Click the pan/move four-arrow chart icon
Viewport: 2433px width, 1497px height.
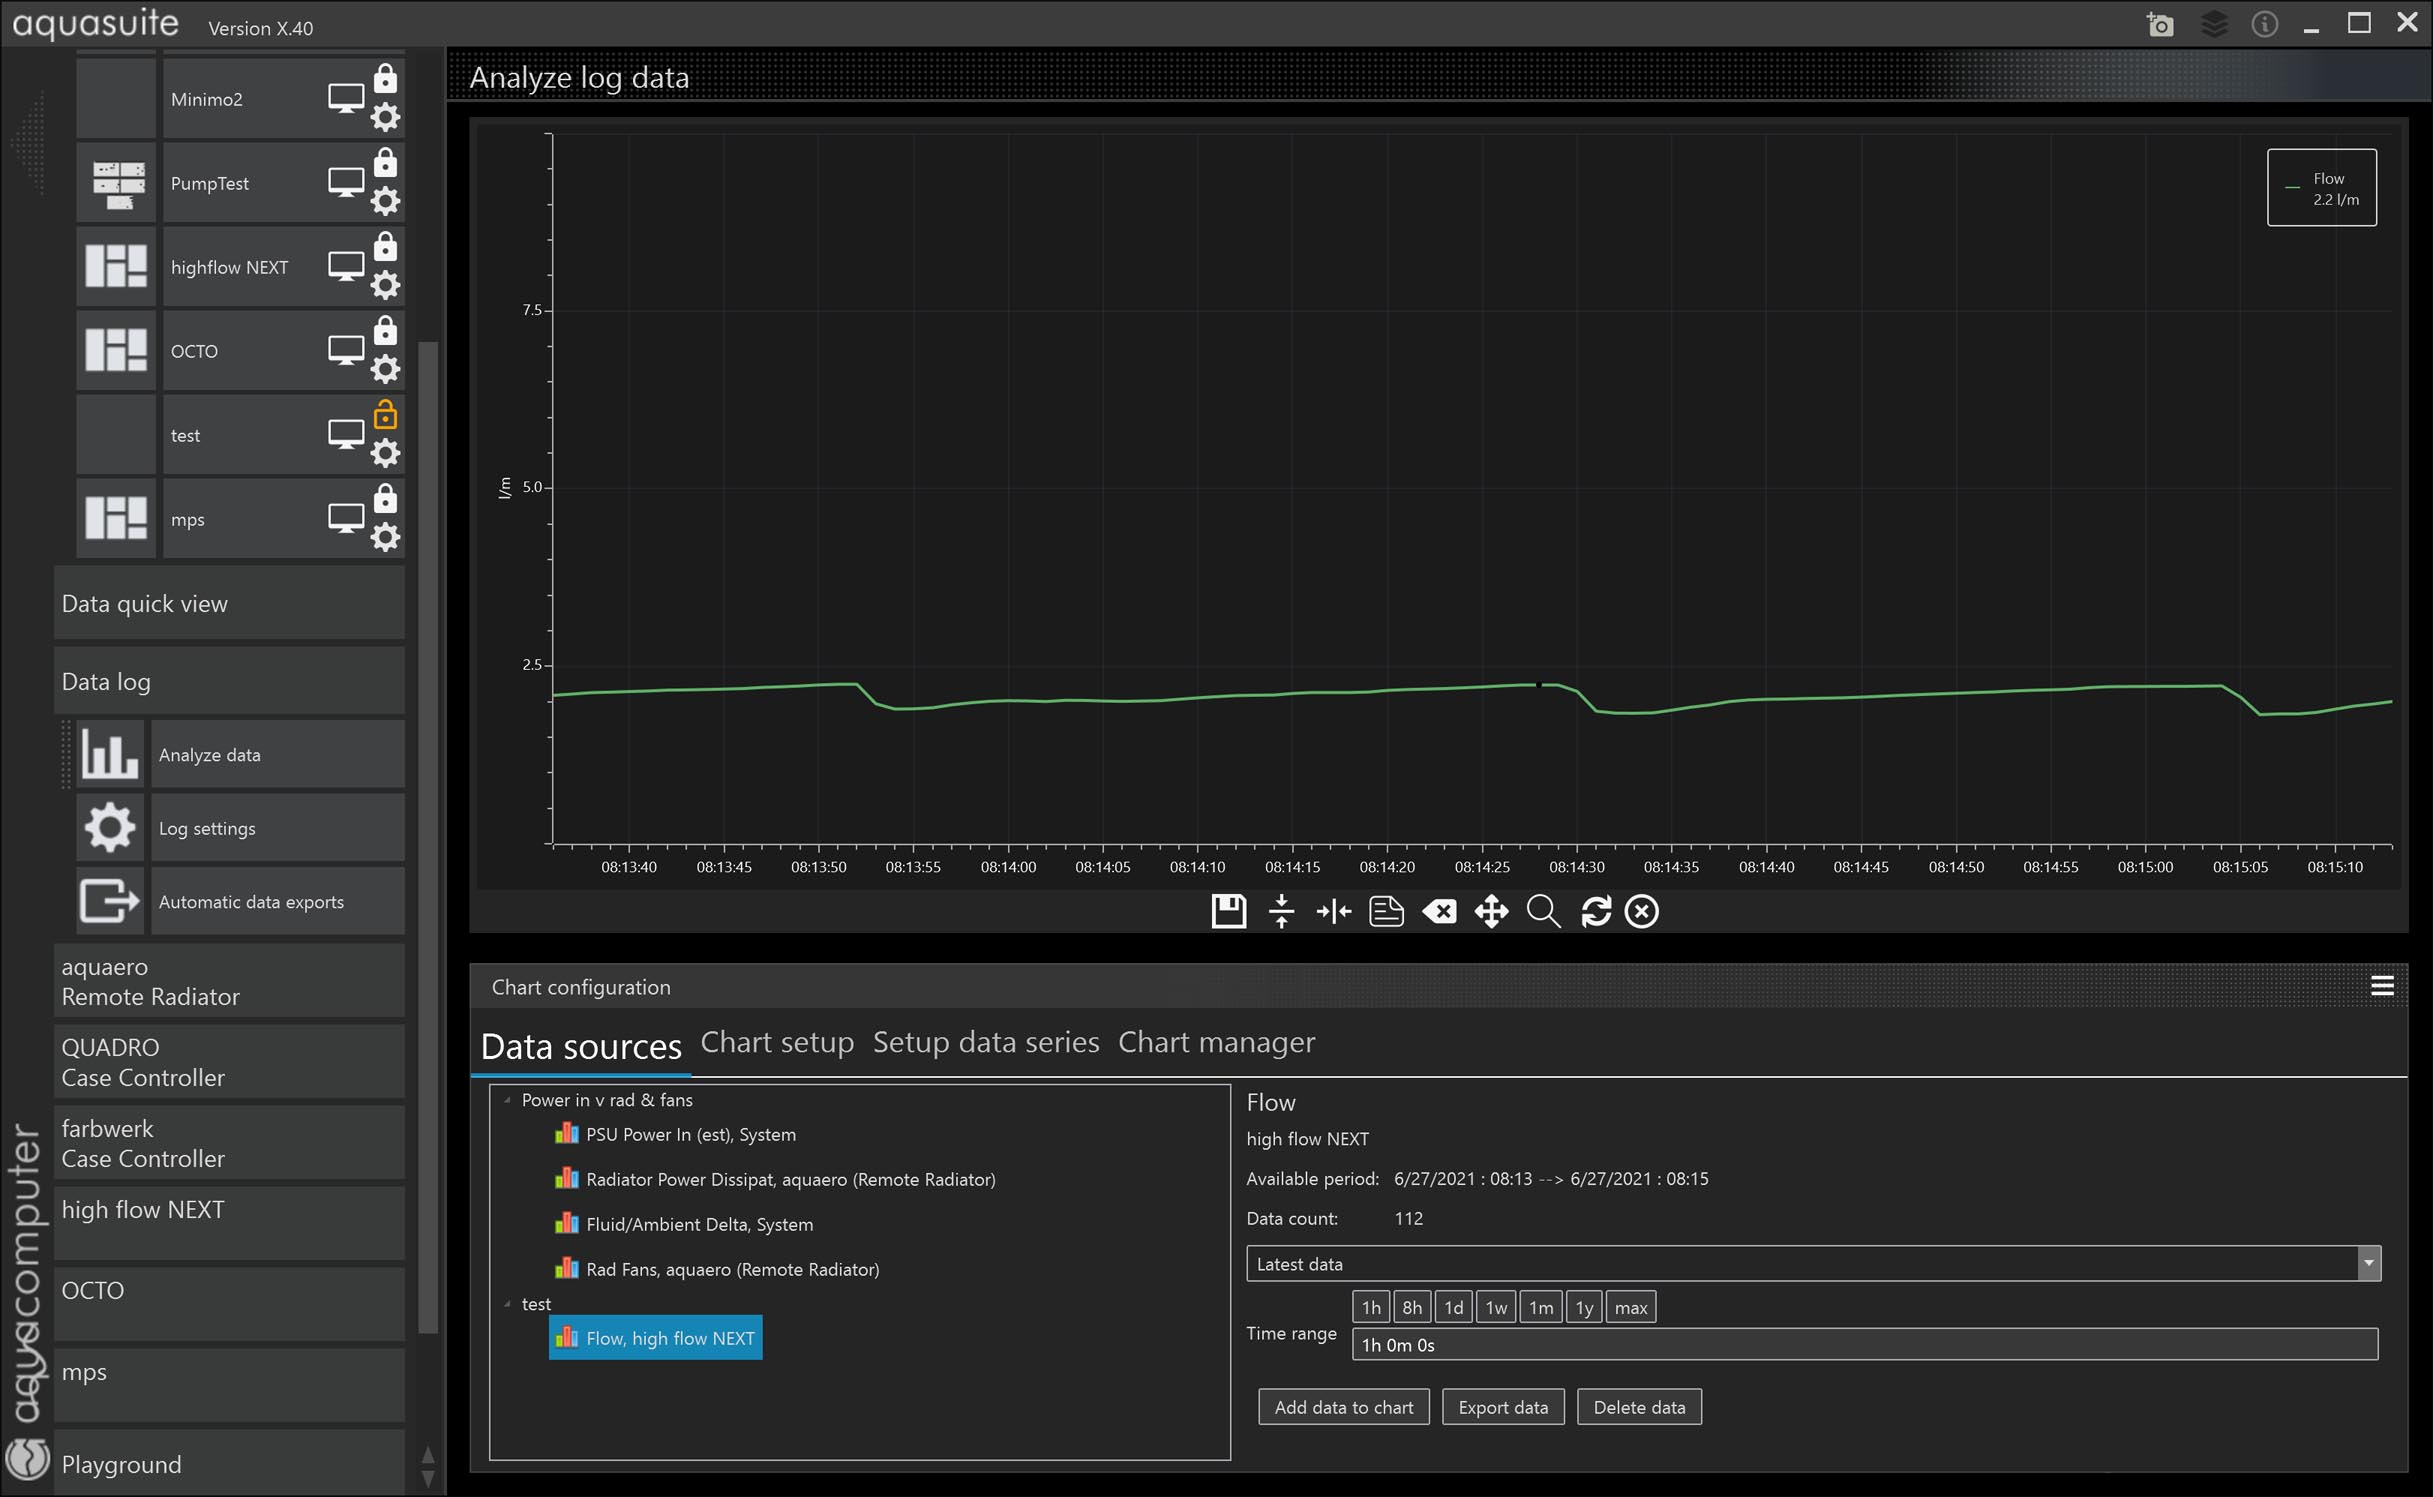click(x=1490, y=911)
